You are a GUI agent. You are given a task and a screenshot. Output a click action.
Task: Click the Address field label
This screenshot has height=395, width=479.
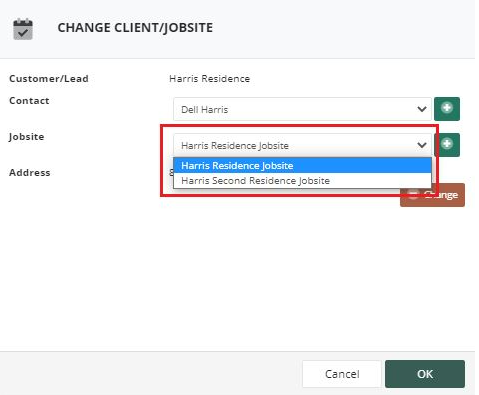[x=30, y=173]
